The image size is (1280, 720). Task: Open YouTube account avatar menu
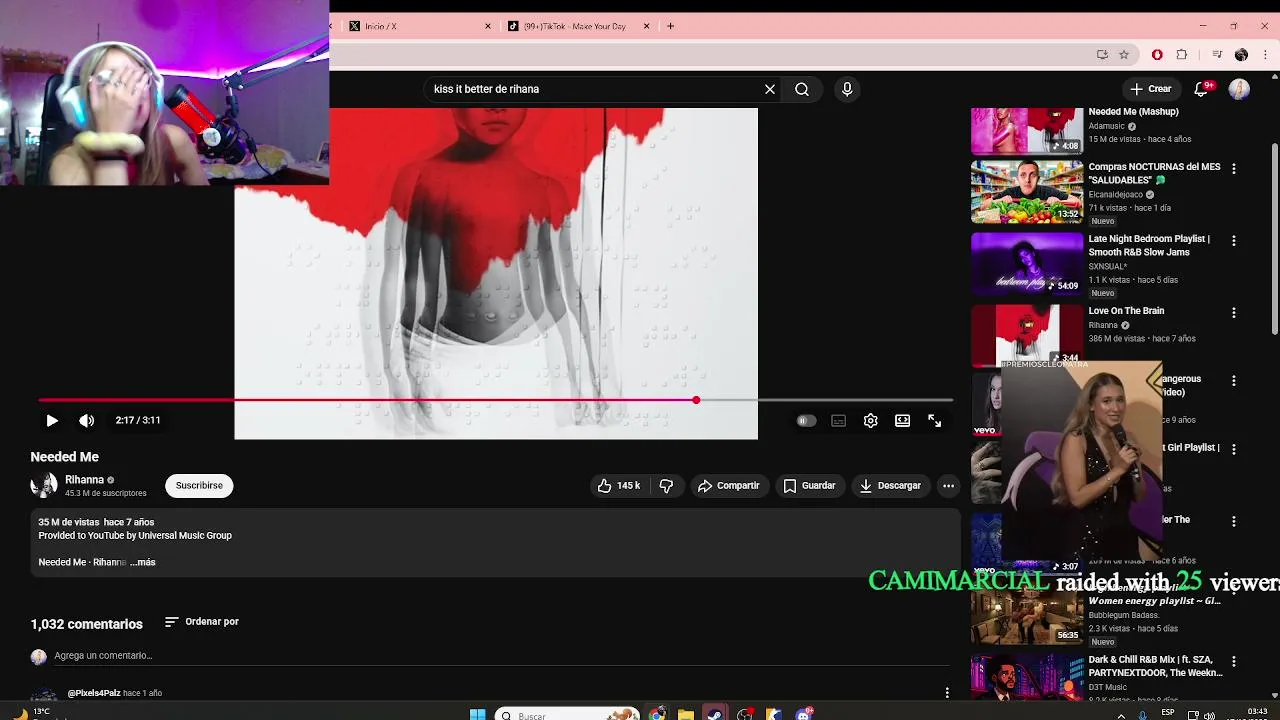click(1240, 89)
